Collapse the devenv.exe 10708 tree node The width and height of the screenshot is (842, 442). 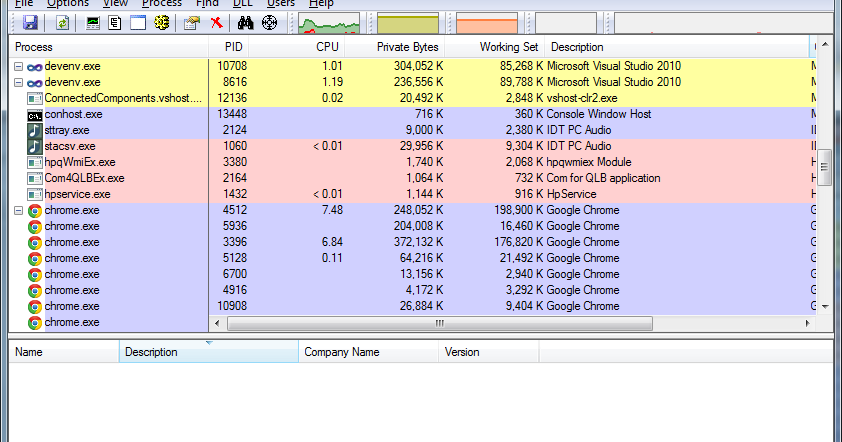tap(18, 67)
